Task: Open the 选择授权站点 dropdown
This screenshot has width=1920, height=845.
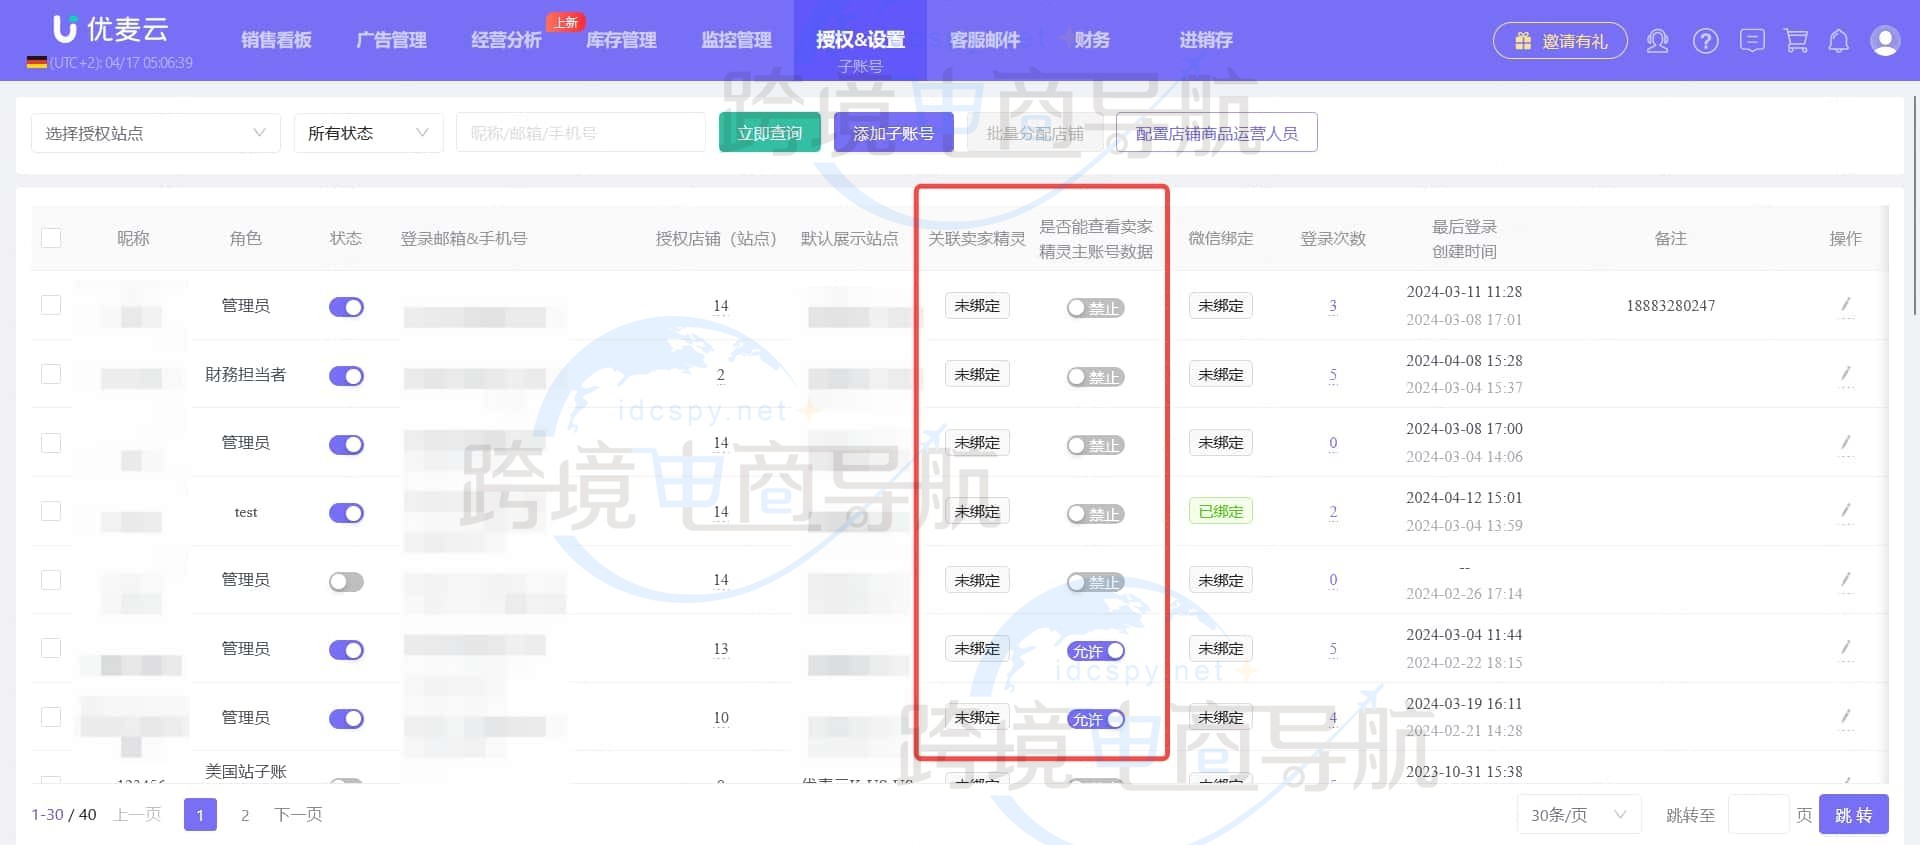Action: click(155, 133)
